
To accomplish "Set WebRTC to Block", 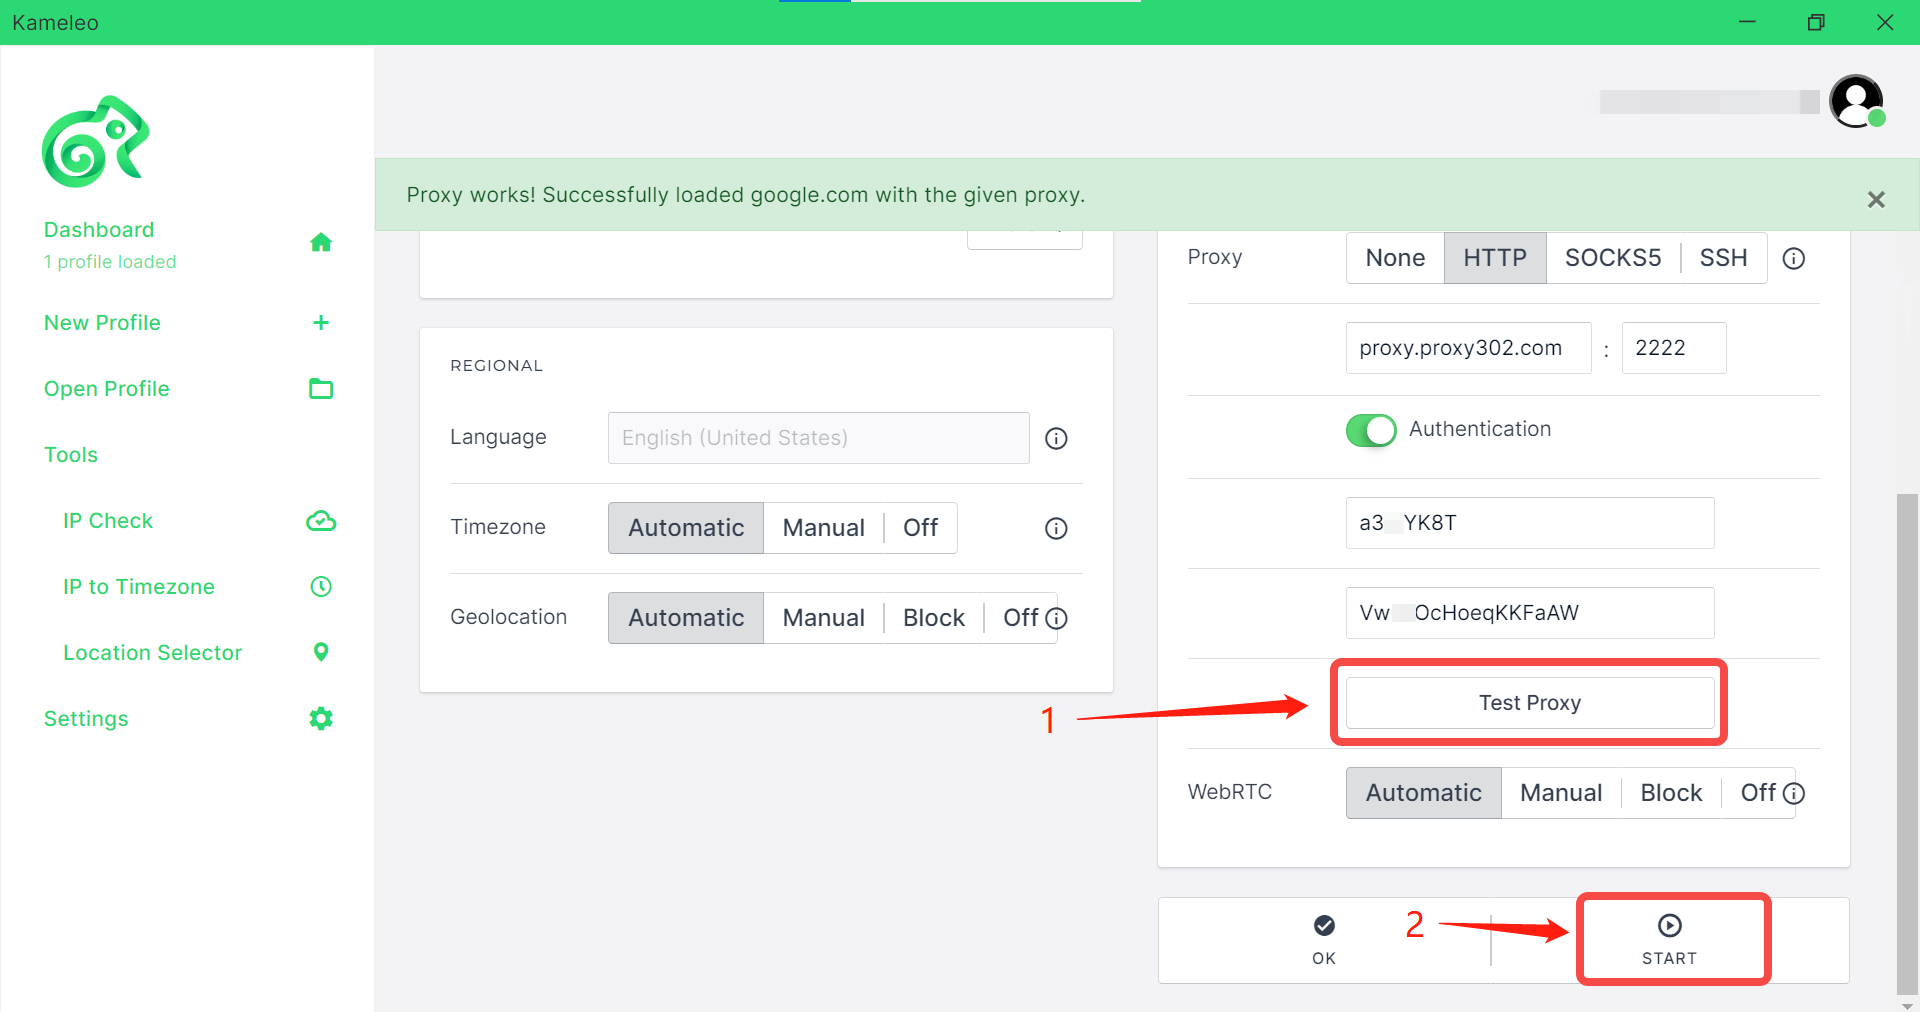I will (x=1671, y=793).
